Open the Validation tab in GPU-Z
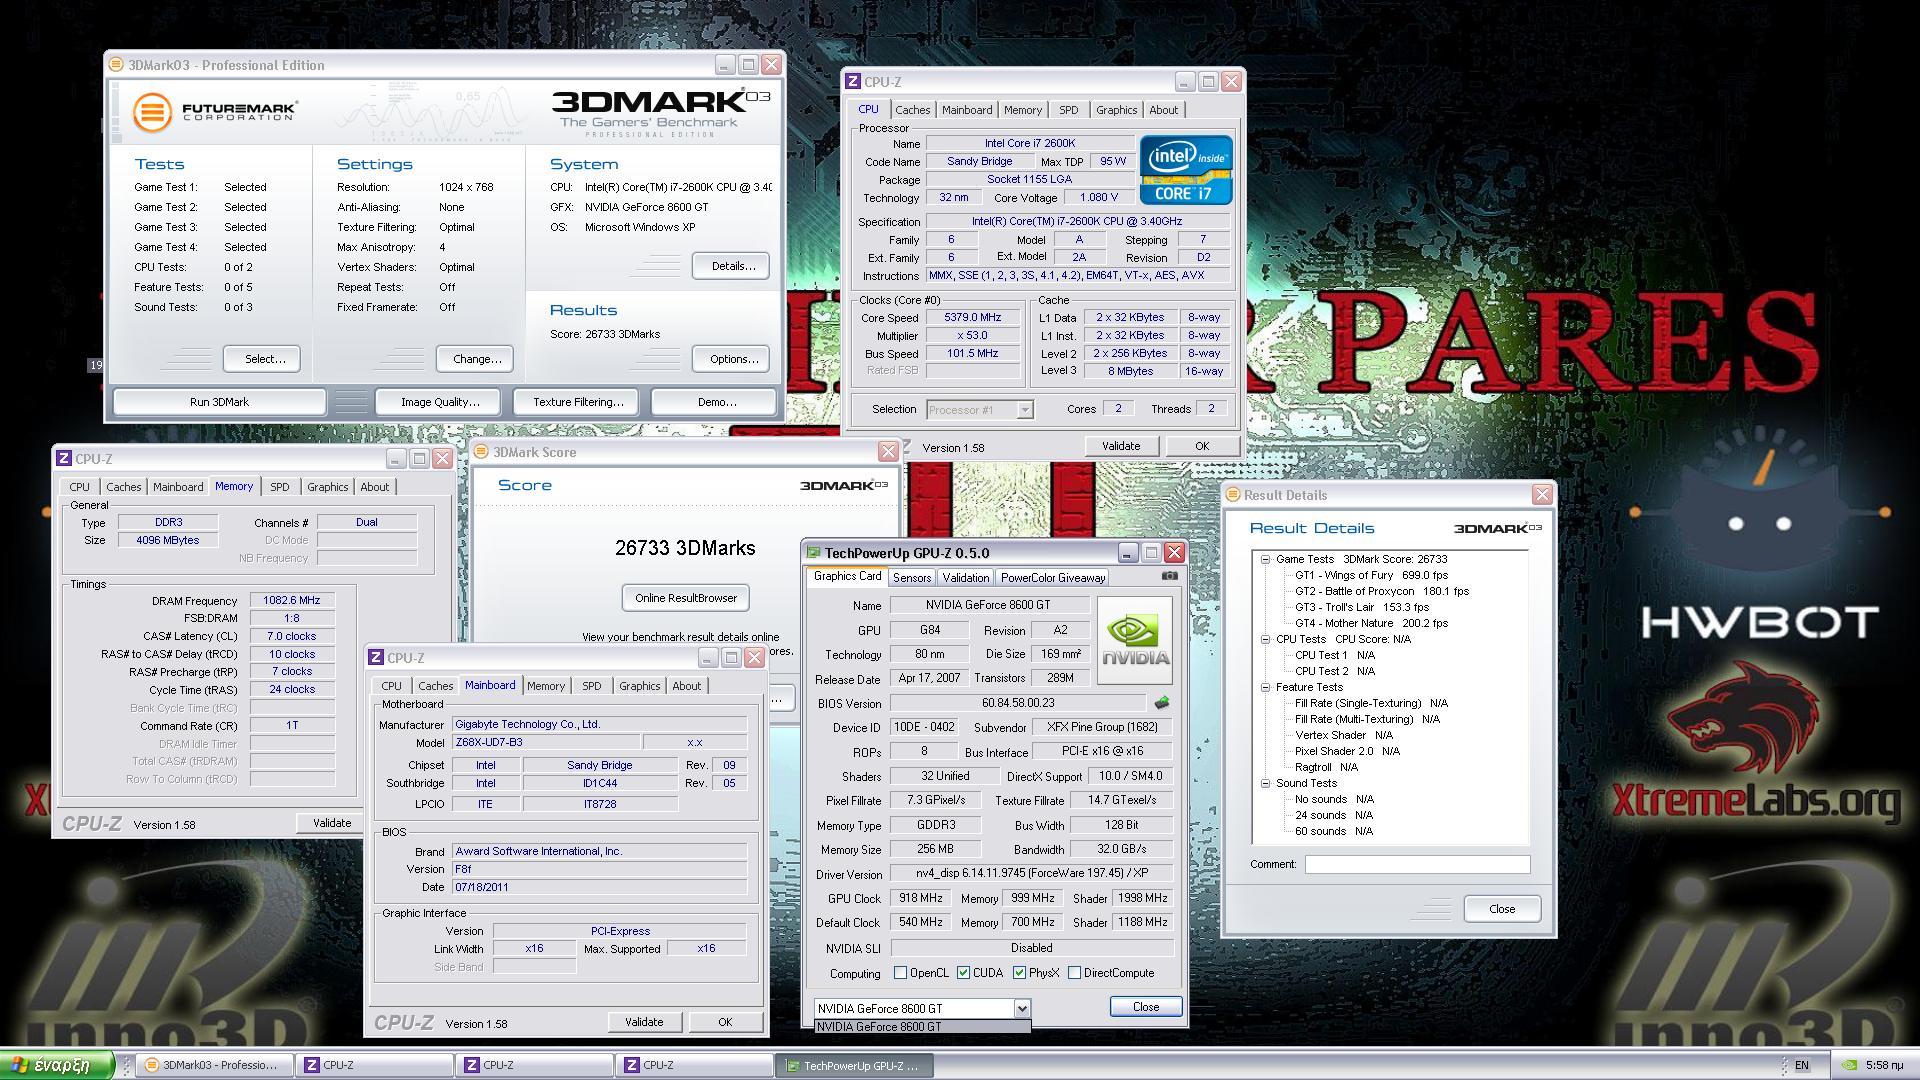Screen dimensions: 1920x1080 [x=966, y=578]
